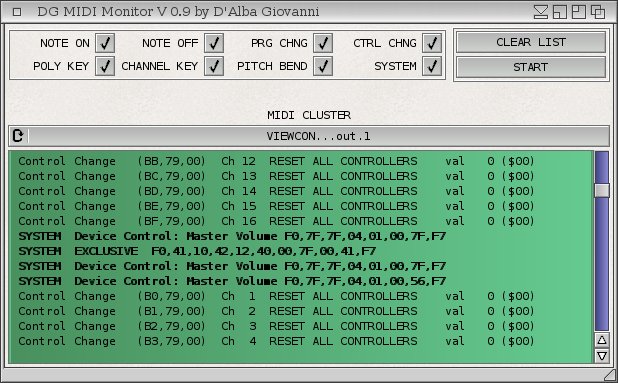Select the Master Volume row ending 56,F7
618x383 pixels.
(301, 281)
